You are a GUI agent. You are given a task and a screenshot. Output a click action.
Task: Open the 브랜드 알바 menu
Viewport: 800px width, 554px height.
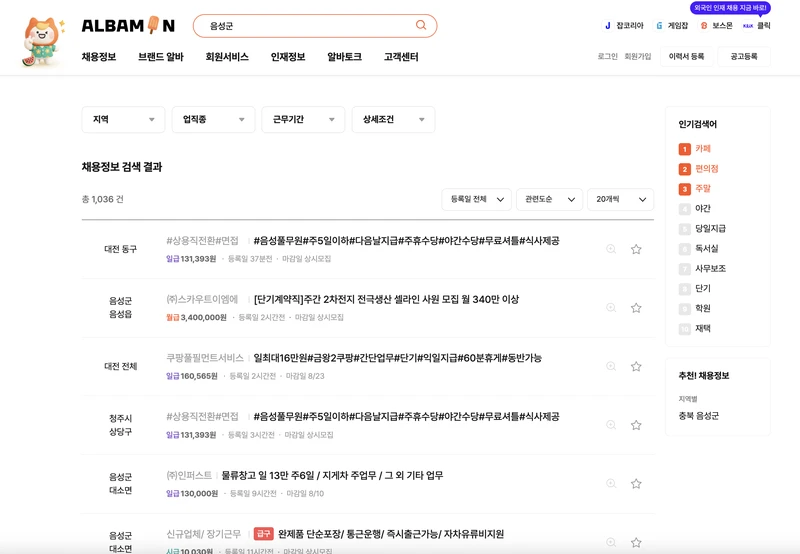[x=161, y=57]
